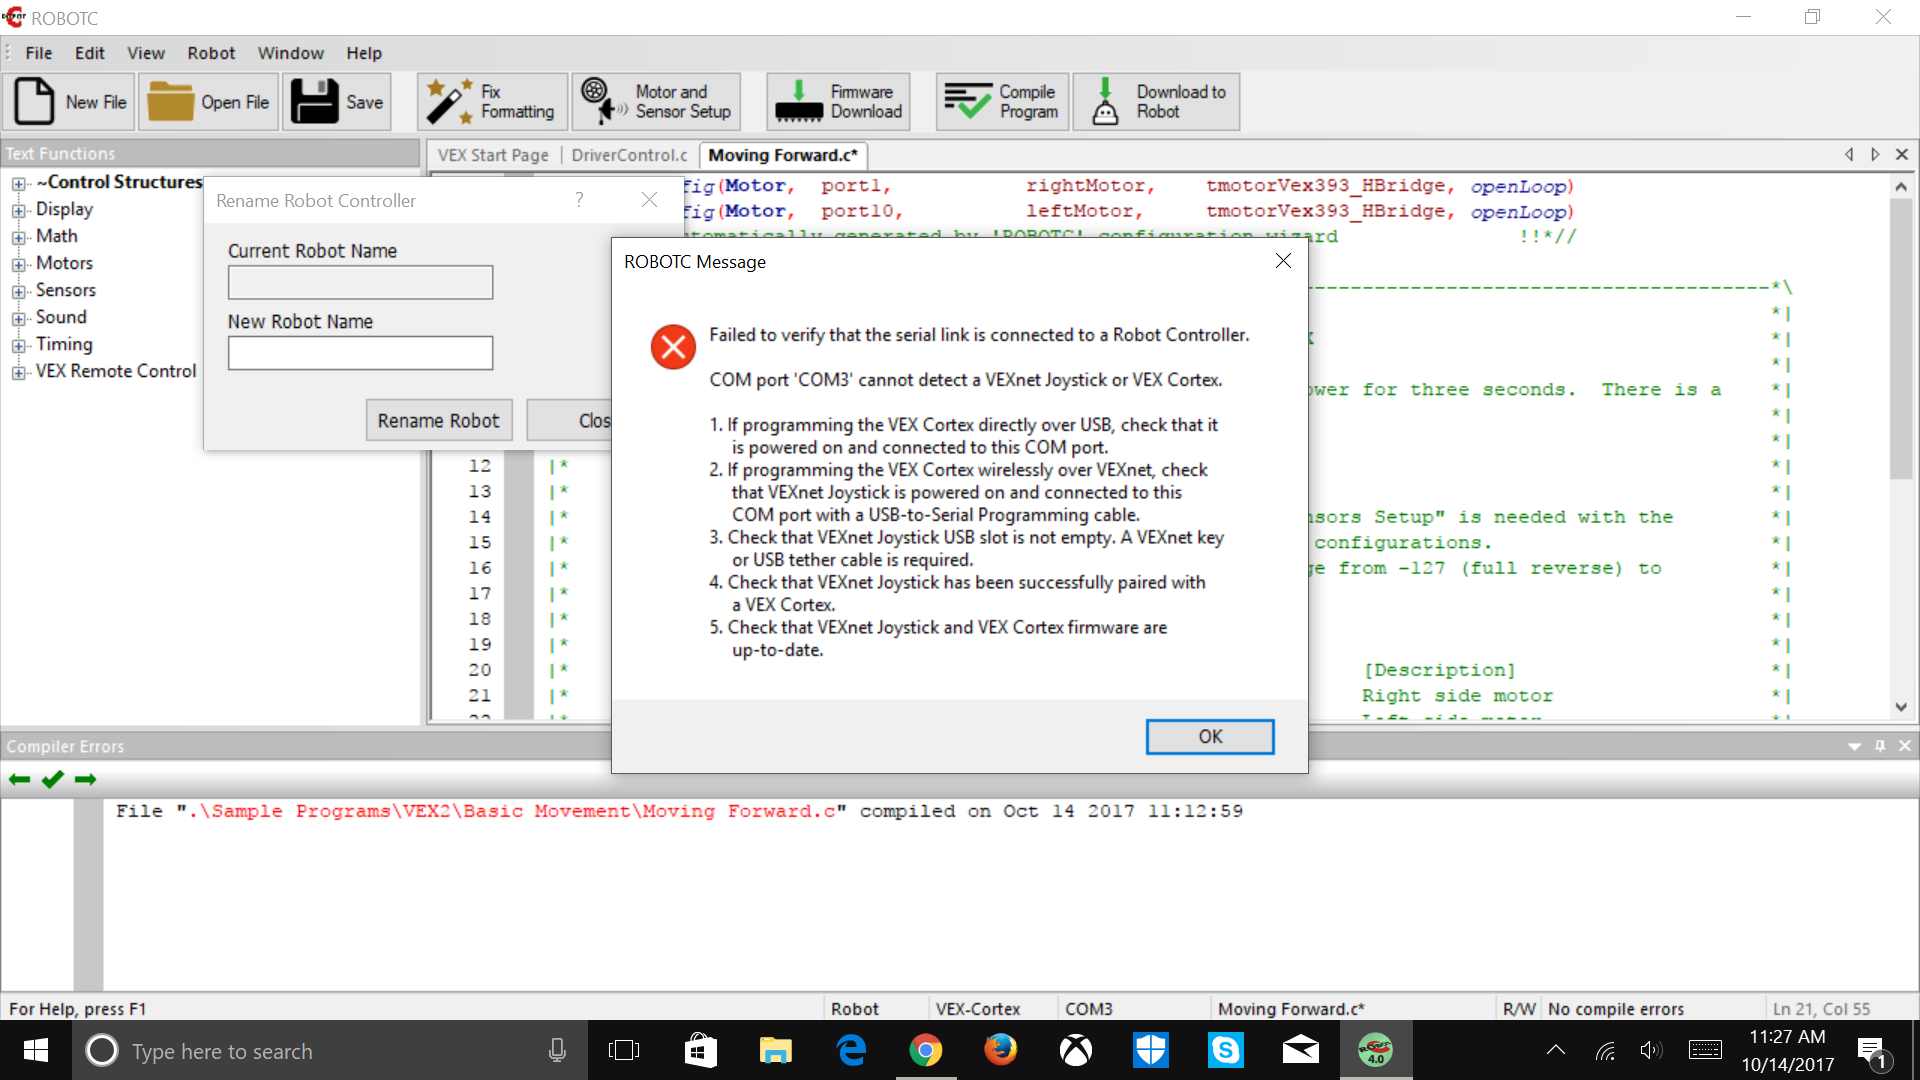1920x1080 pixels.
Task: Open the Edit menu
Action: point(89,53)
